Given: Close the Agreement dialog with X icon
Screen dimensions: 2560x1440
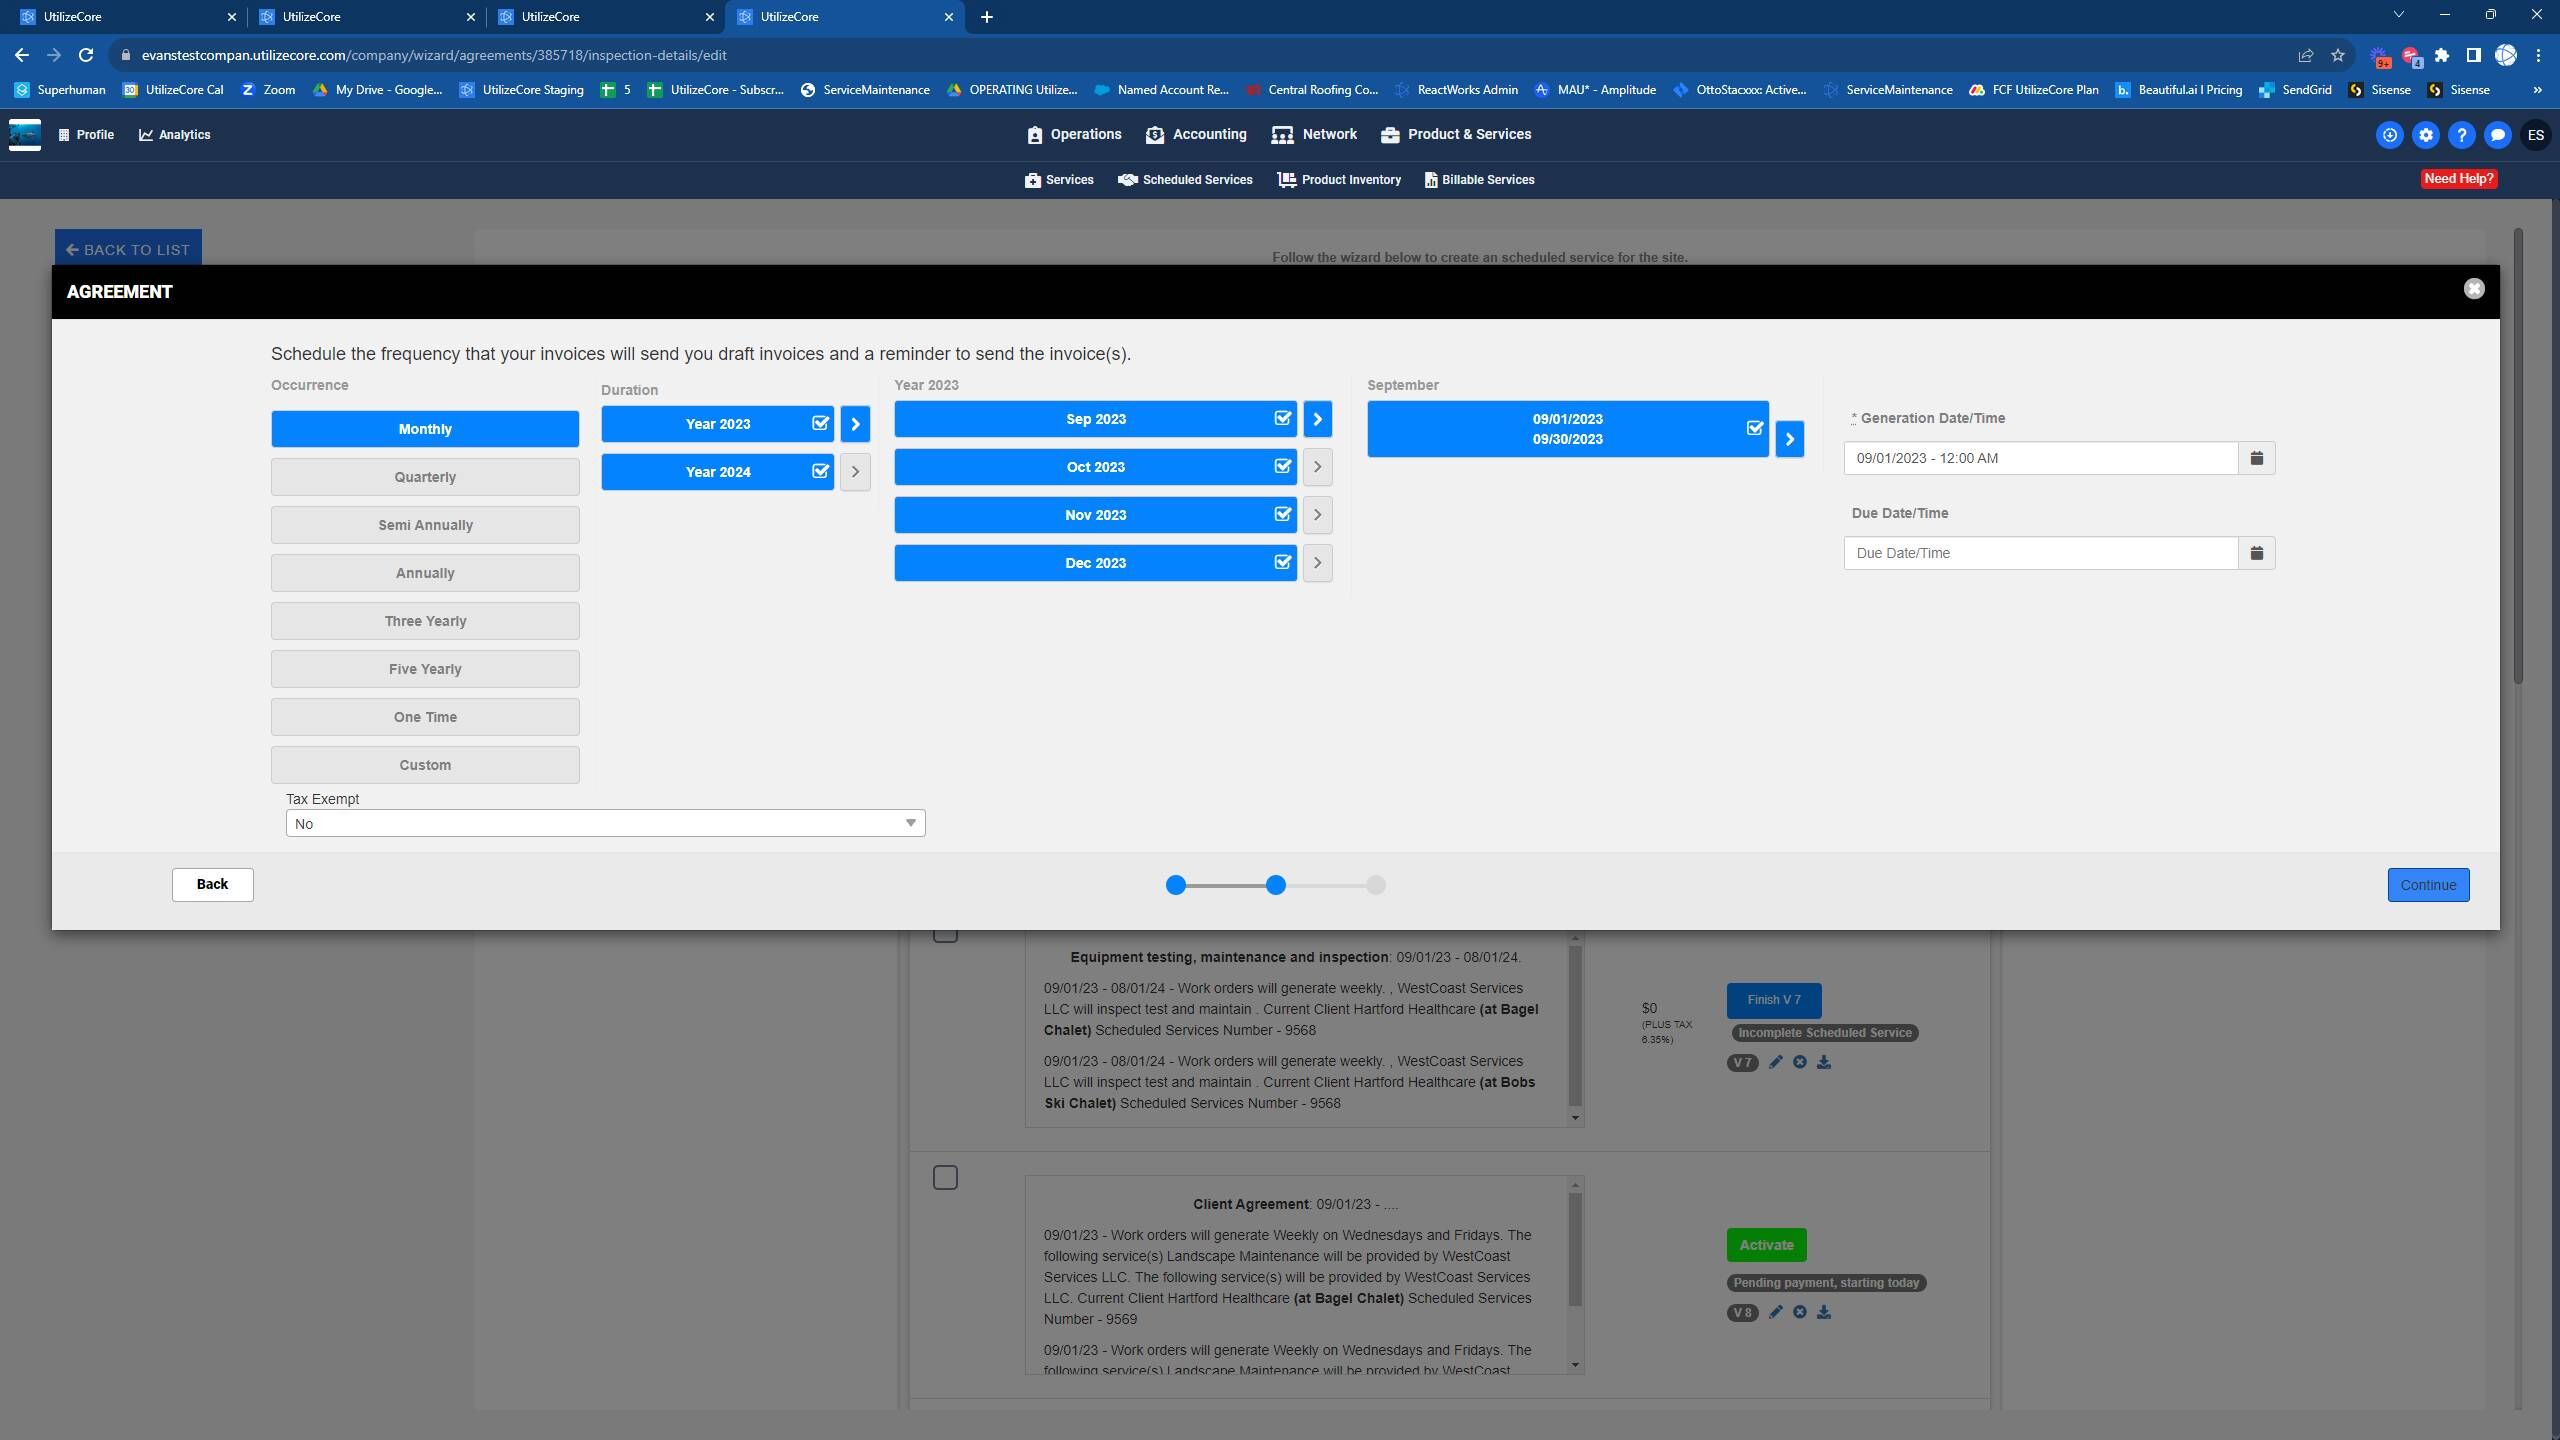Looking at the screenshot, I should click(x=2473, y=289).
